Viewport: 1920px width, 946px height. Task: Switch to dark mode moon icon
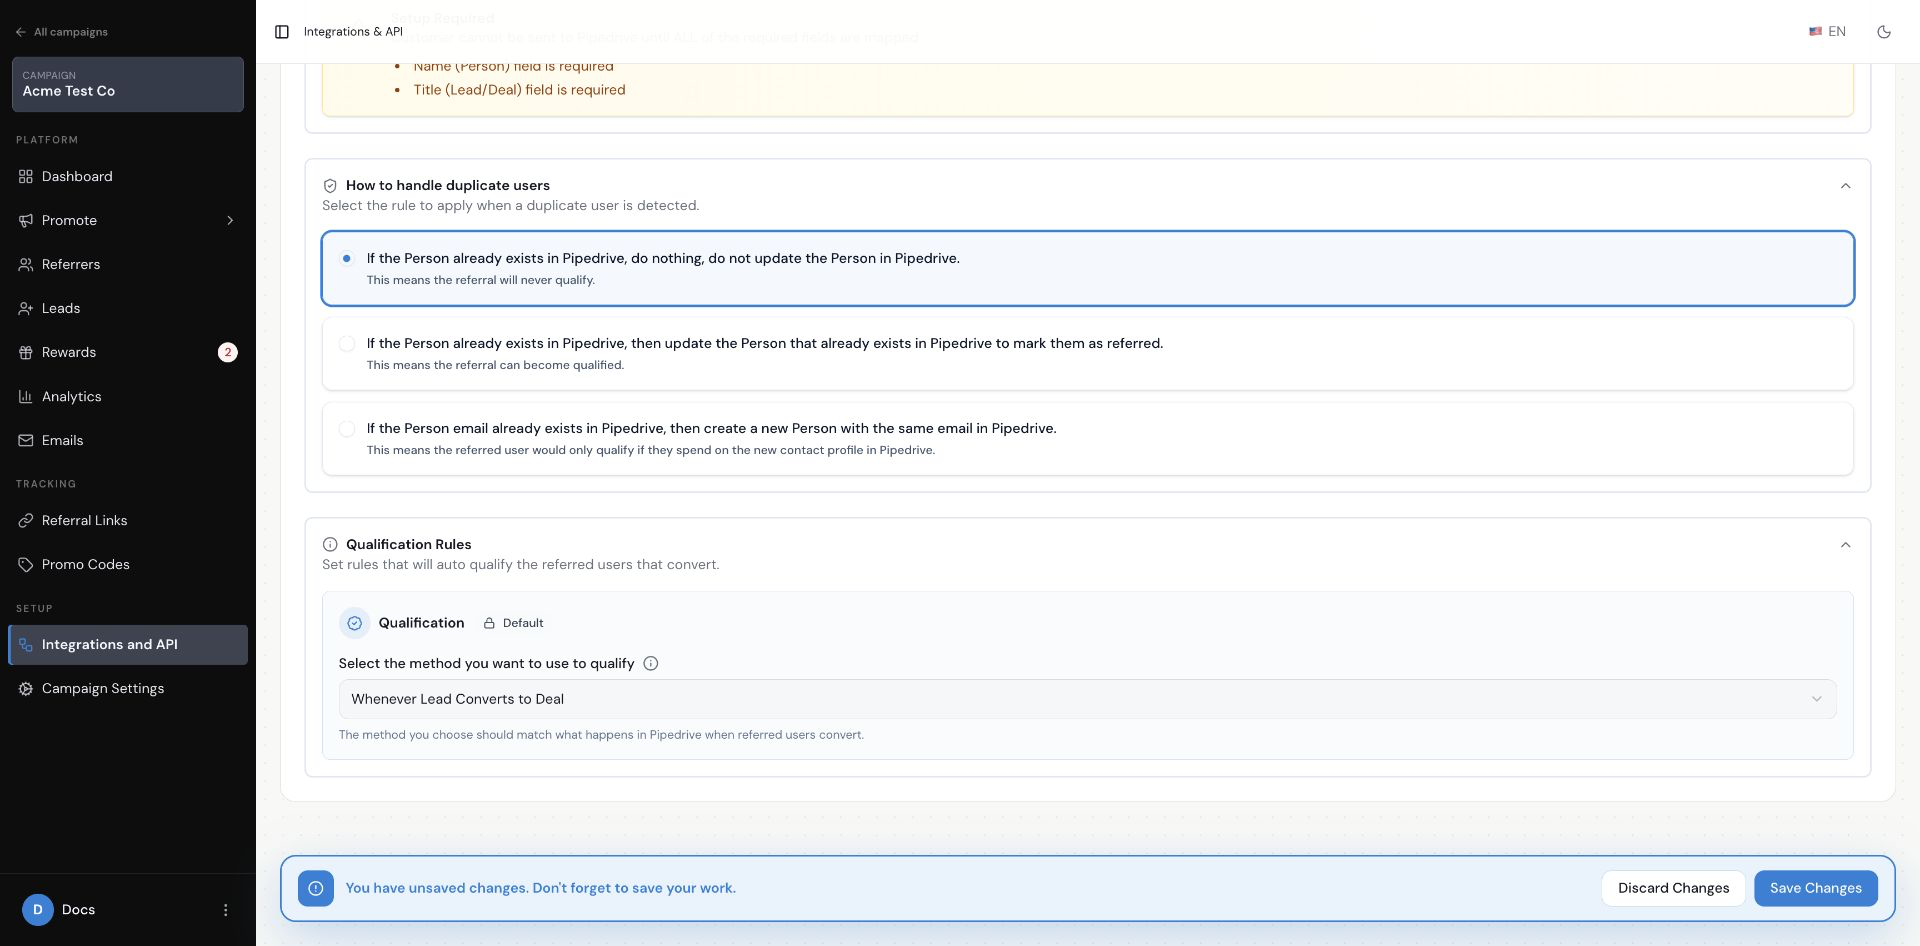pyautogui.click(x=1884, y=32)
